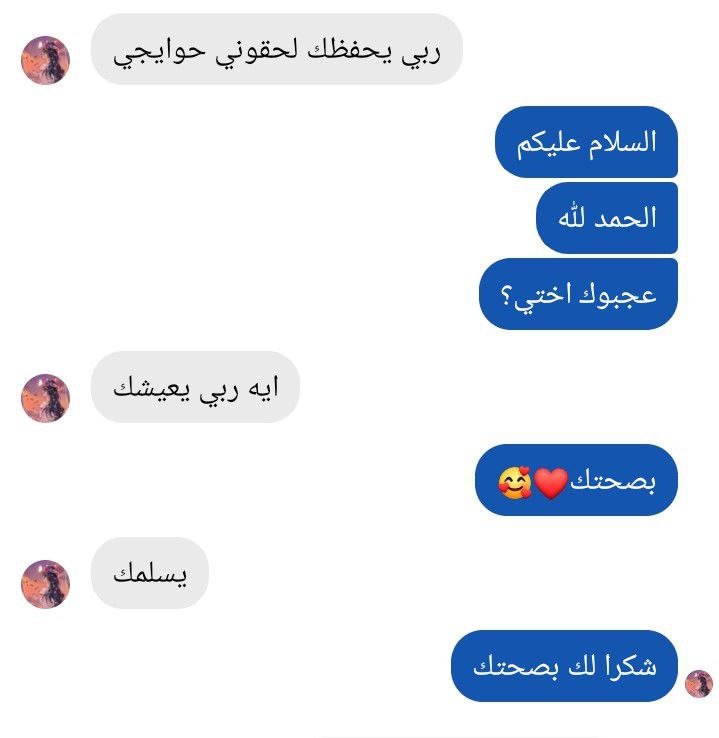Select the 'يسلمك' received message

pos(150,573)
